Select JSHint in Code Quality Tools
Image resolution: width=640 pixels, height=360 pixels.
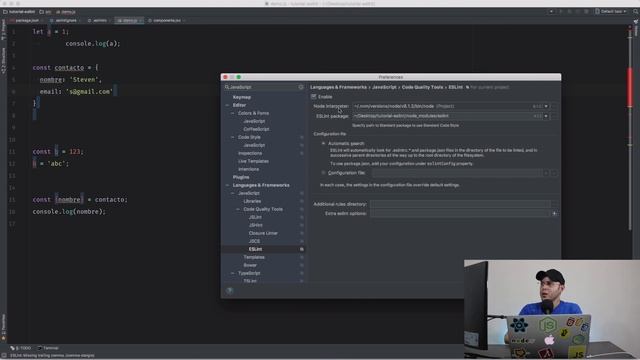click(256, 225)
